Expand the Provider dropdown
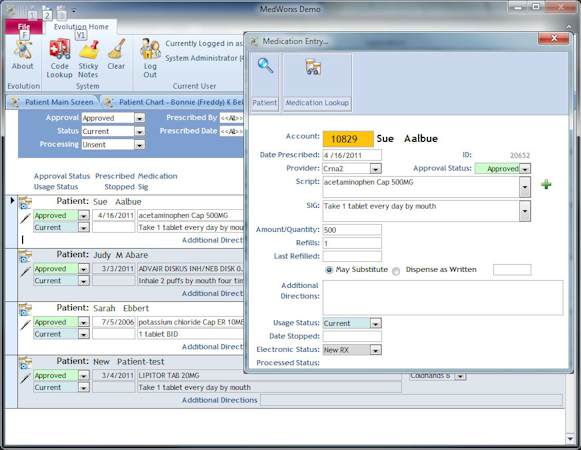Image resolution: width=581 pixels, height=450 pixels. coord(375,169)
